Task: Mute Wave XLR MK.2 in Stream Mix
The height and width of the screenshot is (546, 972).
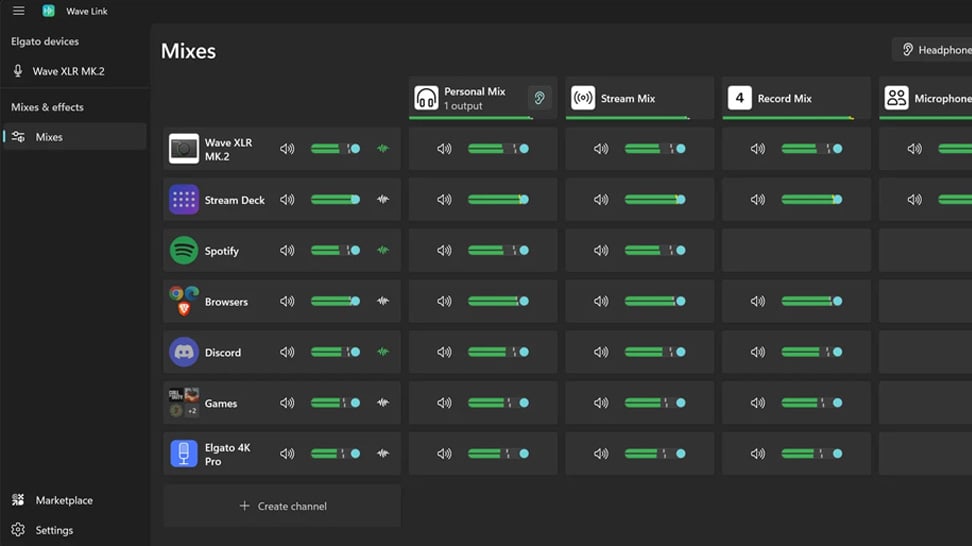Action: coord(601,149)
